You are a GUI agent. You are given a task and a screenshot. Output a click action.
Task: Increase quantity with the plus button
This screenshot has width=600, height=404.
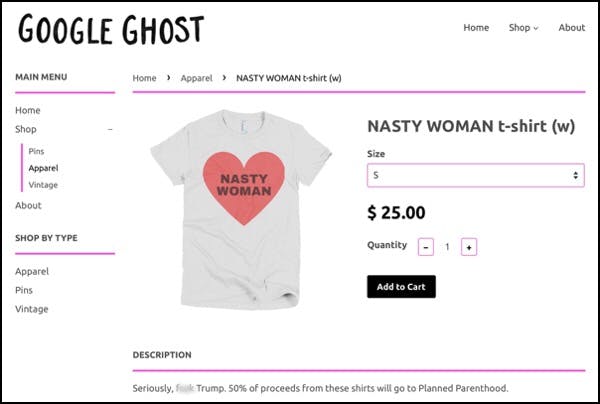(469, 246)
